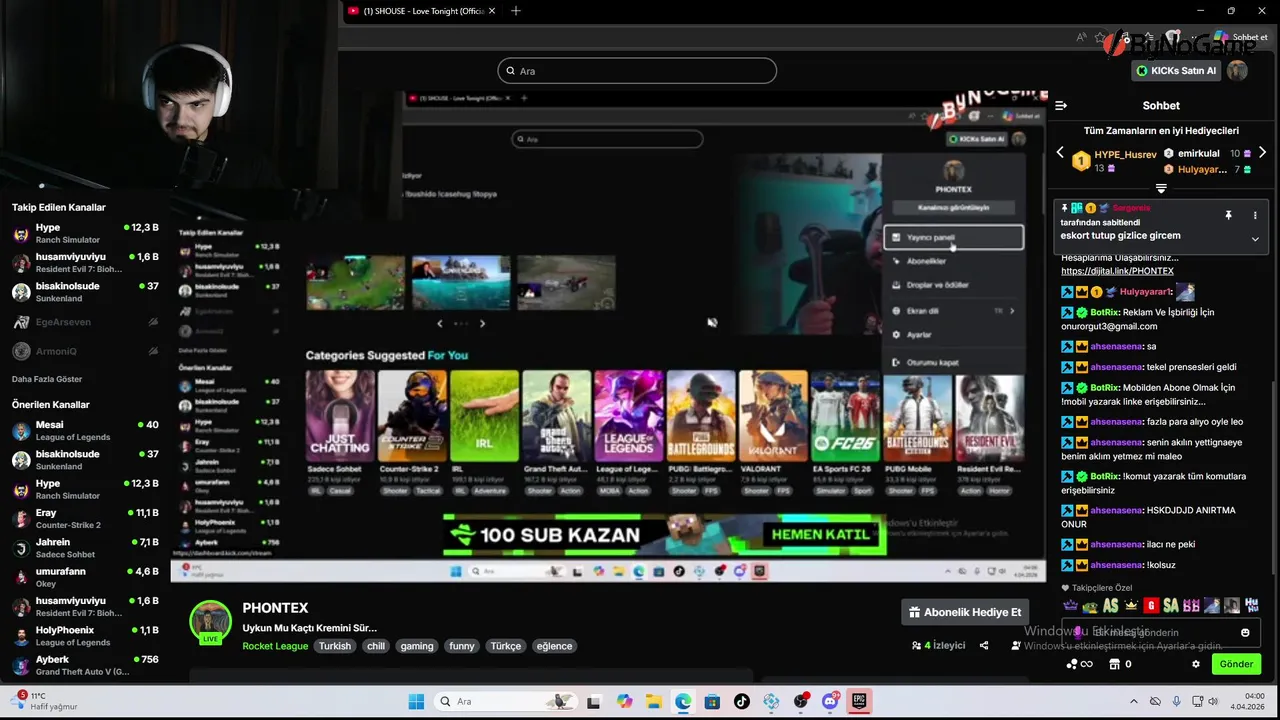The image size is (1280, 720).
Task: Click the Windows taskbar Ara search box
Action: point(506,701)
